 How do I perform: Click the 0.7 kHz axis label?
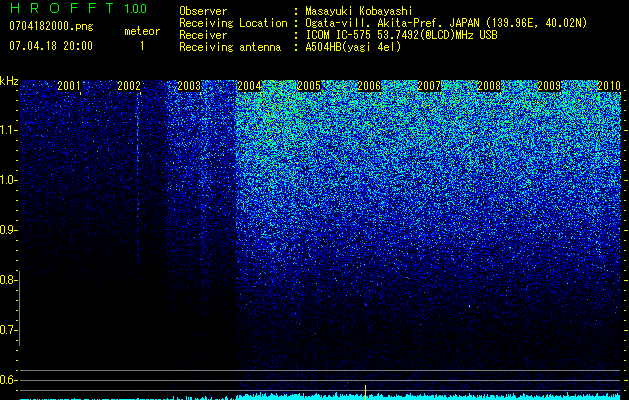(x=8, y=330)
